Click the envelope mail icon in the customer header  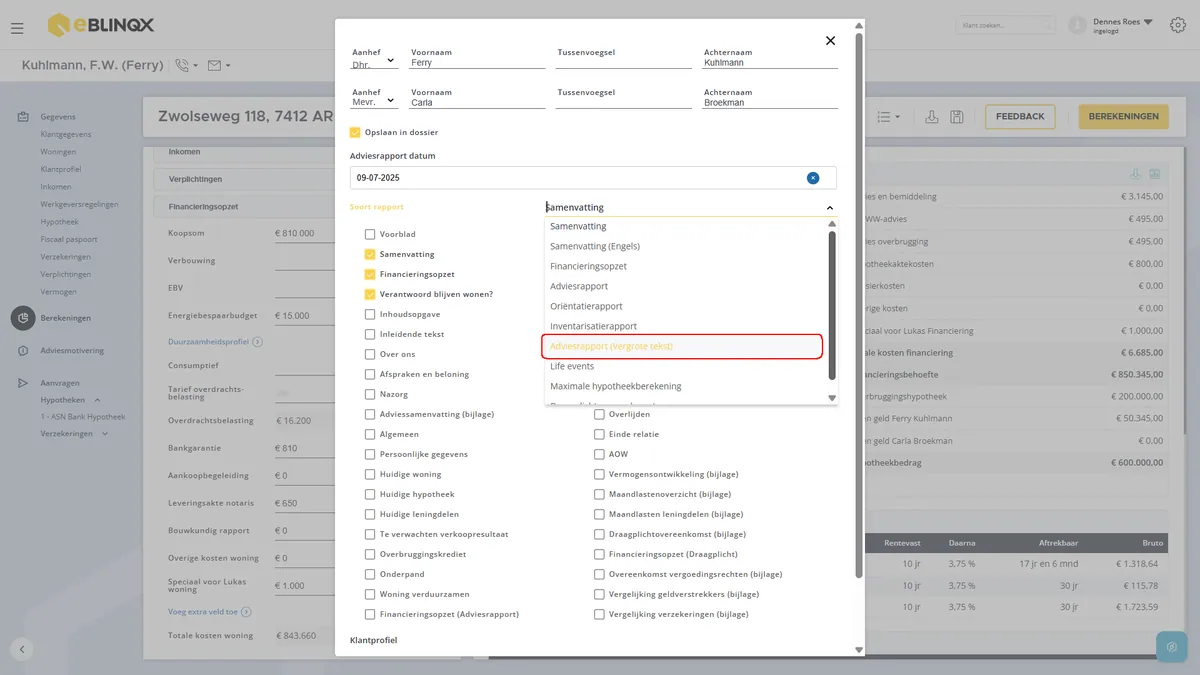click(214, 65)
